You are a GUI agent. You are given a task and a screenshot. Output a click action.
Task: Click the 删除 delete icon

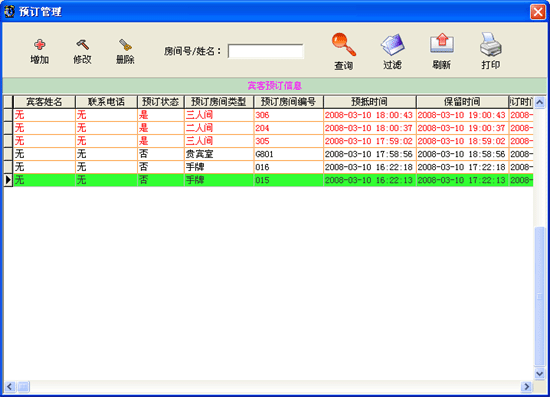point(125,45)
